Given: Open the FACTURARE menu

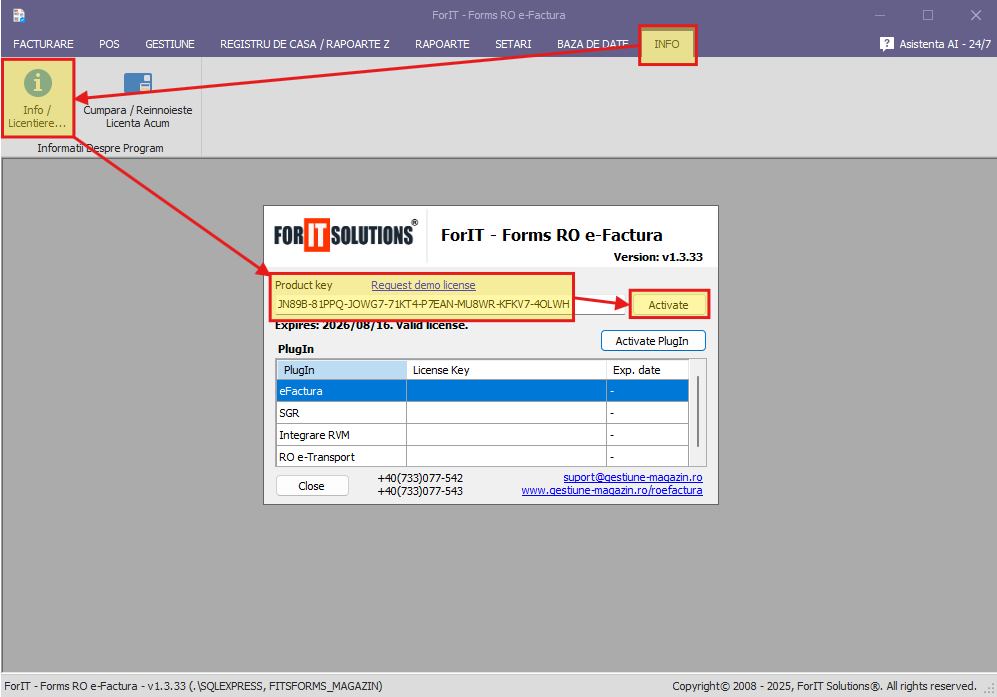Looking at the screenshot, I should (x=43, y=44).
